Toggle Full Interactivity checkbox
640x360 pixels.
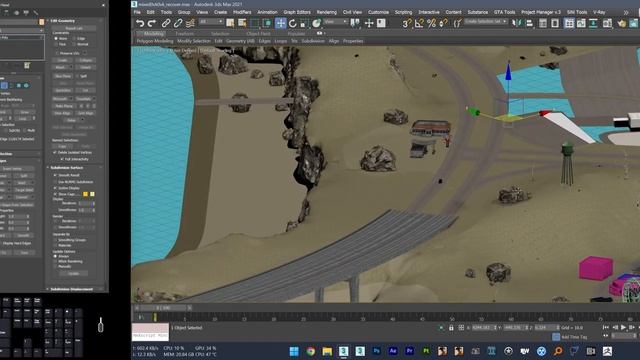62,159
